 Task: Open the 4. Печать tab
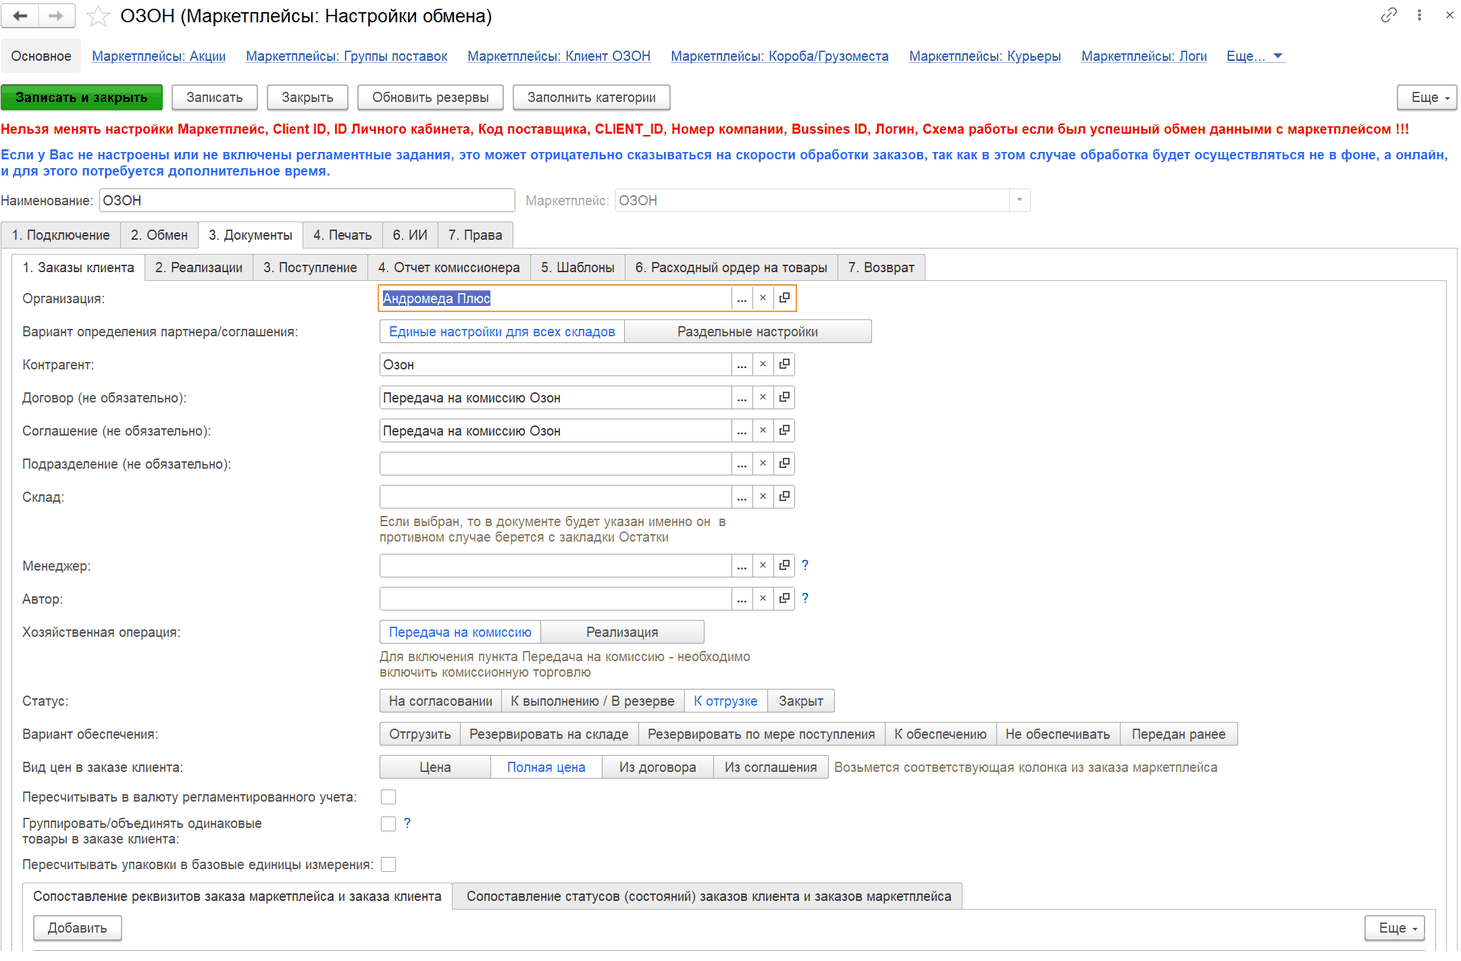point(342,235)
